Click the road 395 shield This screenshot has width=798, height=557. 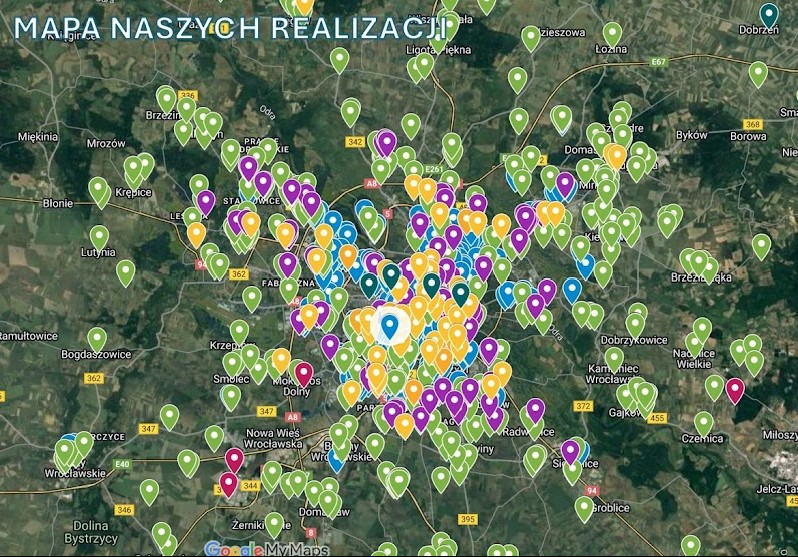(467, 519)
